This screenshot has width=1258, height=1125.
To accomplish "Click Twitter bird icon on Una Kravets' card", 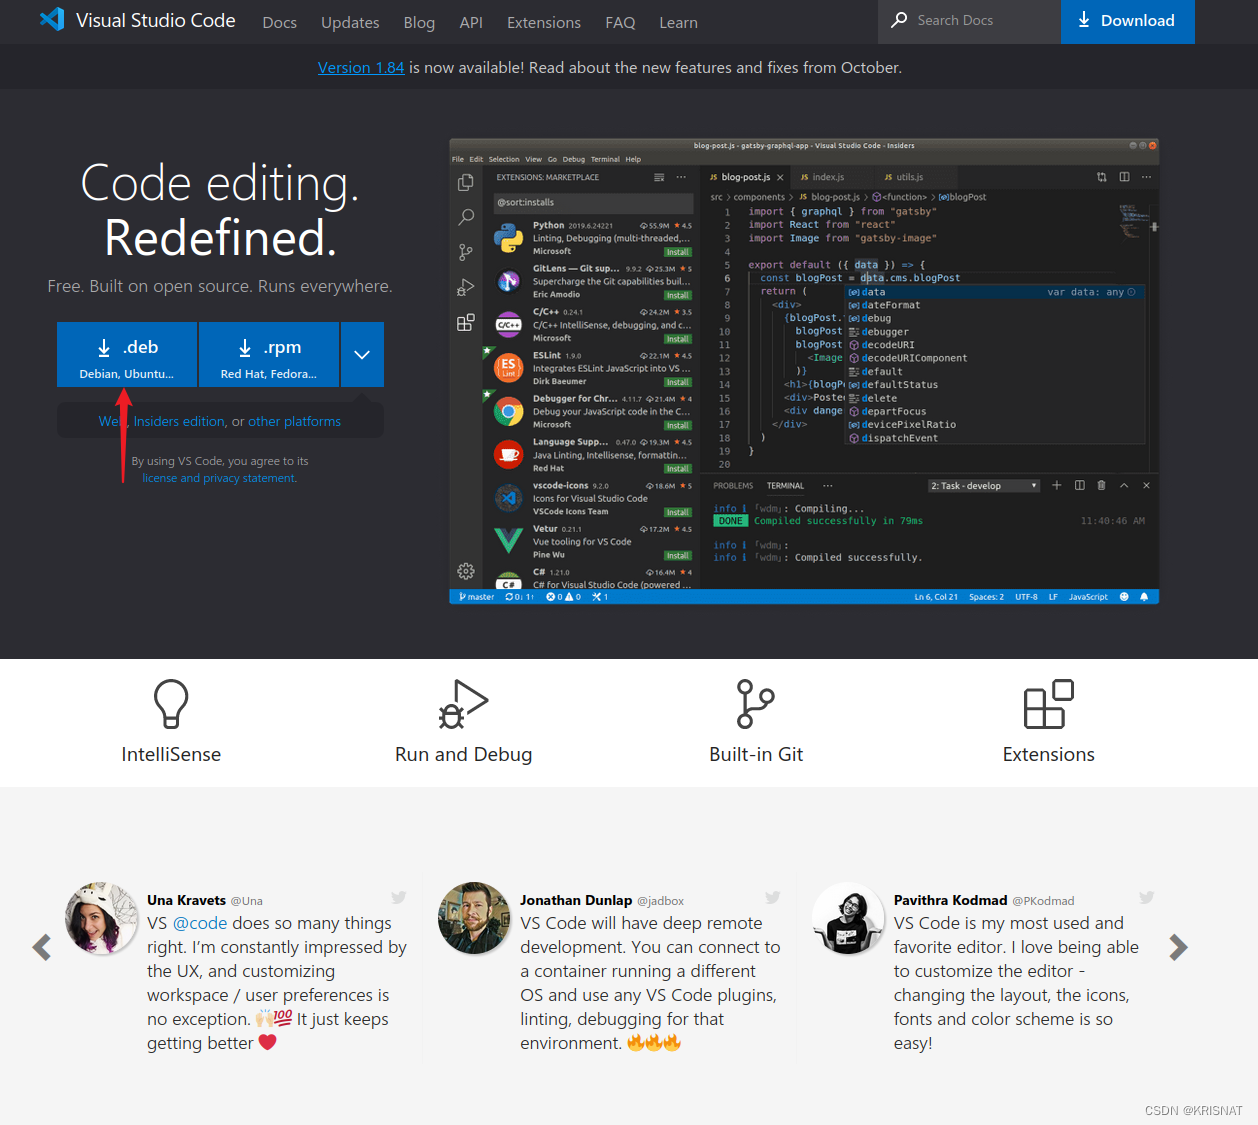I will pyautogui.click(x=398, y=897).
